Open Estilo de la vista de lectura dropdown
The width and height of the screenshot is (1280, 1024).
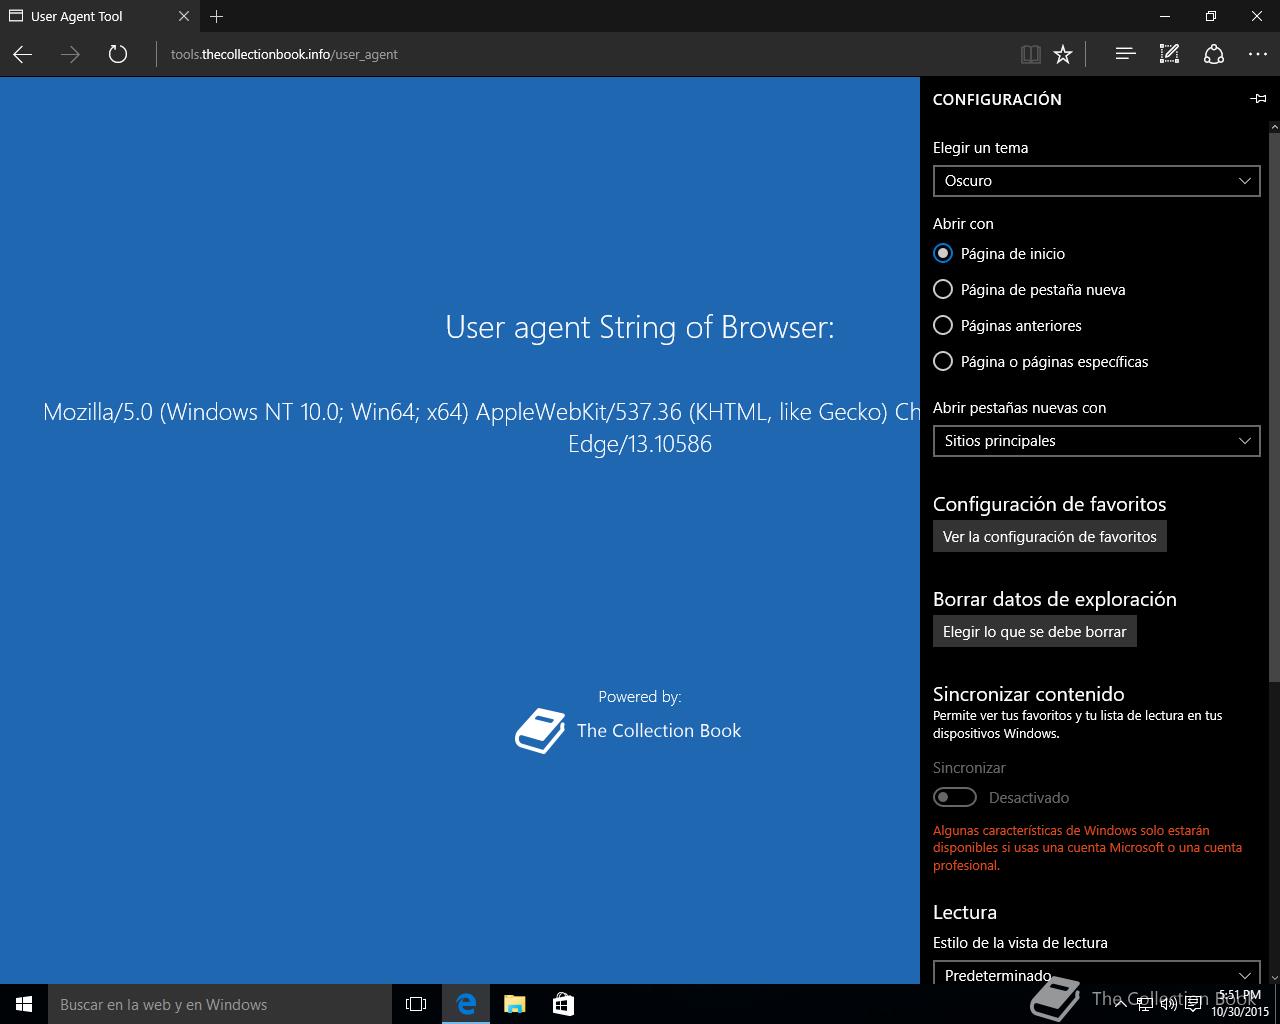pyautogui.click(x=1096, y=972)
